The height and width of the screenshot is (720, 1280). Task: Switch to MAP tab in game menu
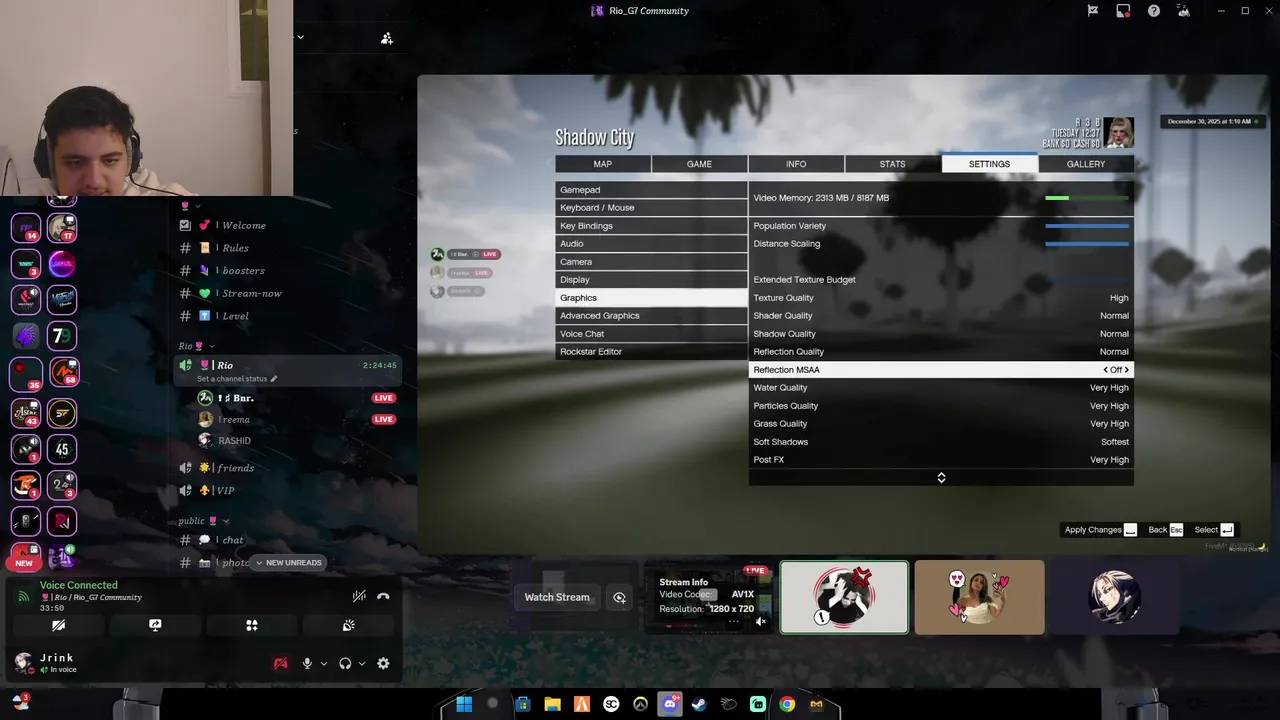click(603, 164)
